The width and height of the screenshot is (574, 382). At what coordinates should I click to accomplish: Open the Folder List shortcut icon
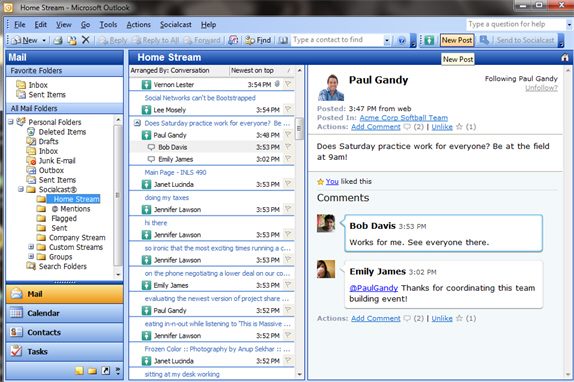coord(92,371)
